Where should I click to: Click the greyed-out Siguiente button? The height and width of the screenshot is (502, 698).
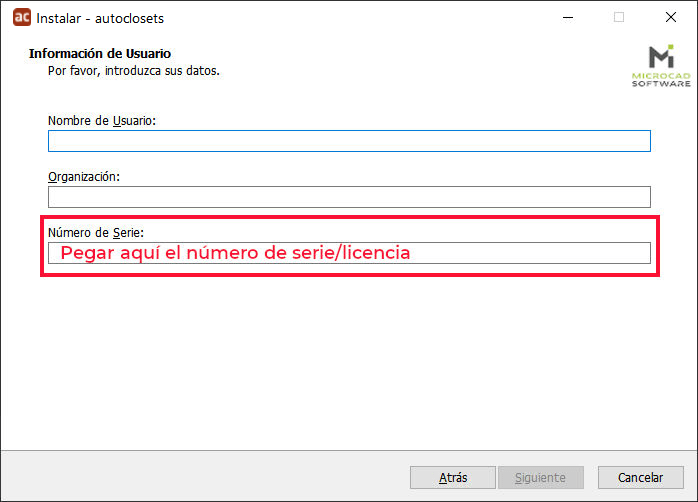[x=541, y=478]
